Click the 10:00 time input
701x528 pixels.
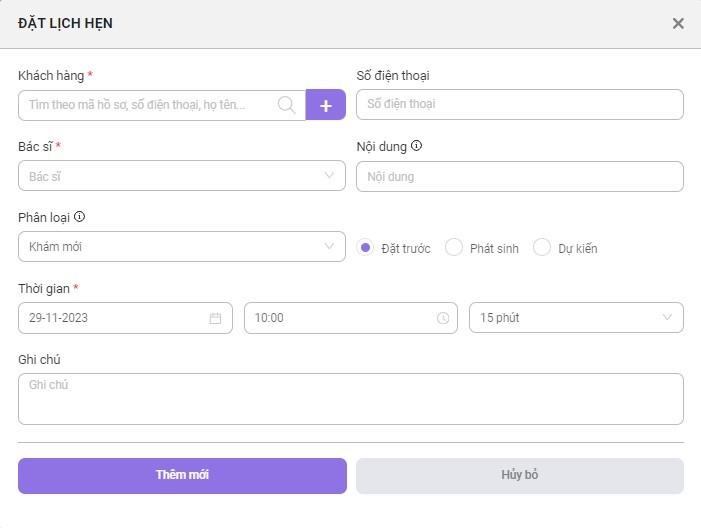351,318
